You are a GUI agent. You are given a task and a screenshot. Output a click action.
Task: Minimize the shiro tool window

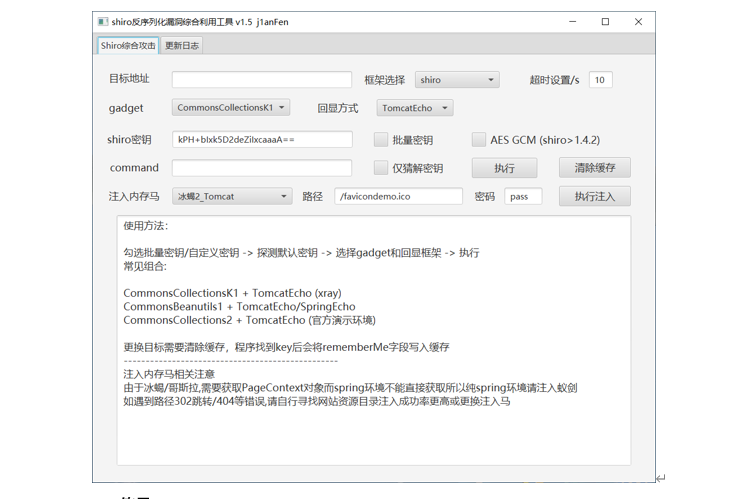[573, 22]
